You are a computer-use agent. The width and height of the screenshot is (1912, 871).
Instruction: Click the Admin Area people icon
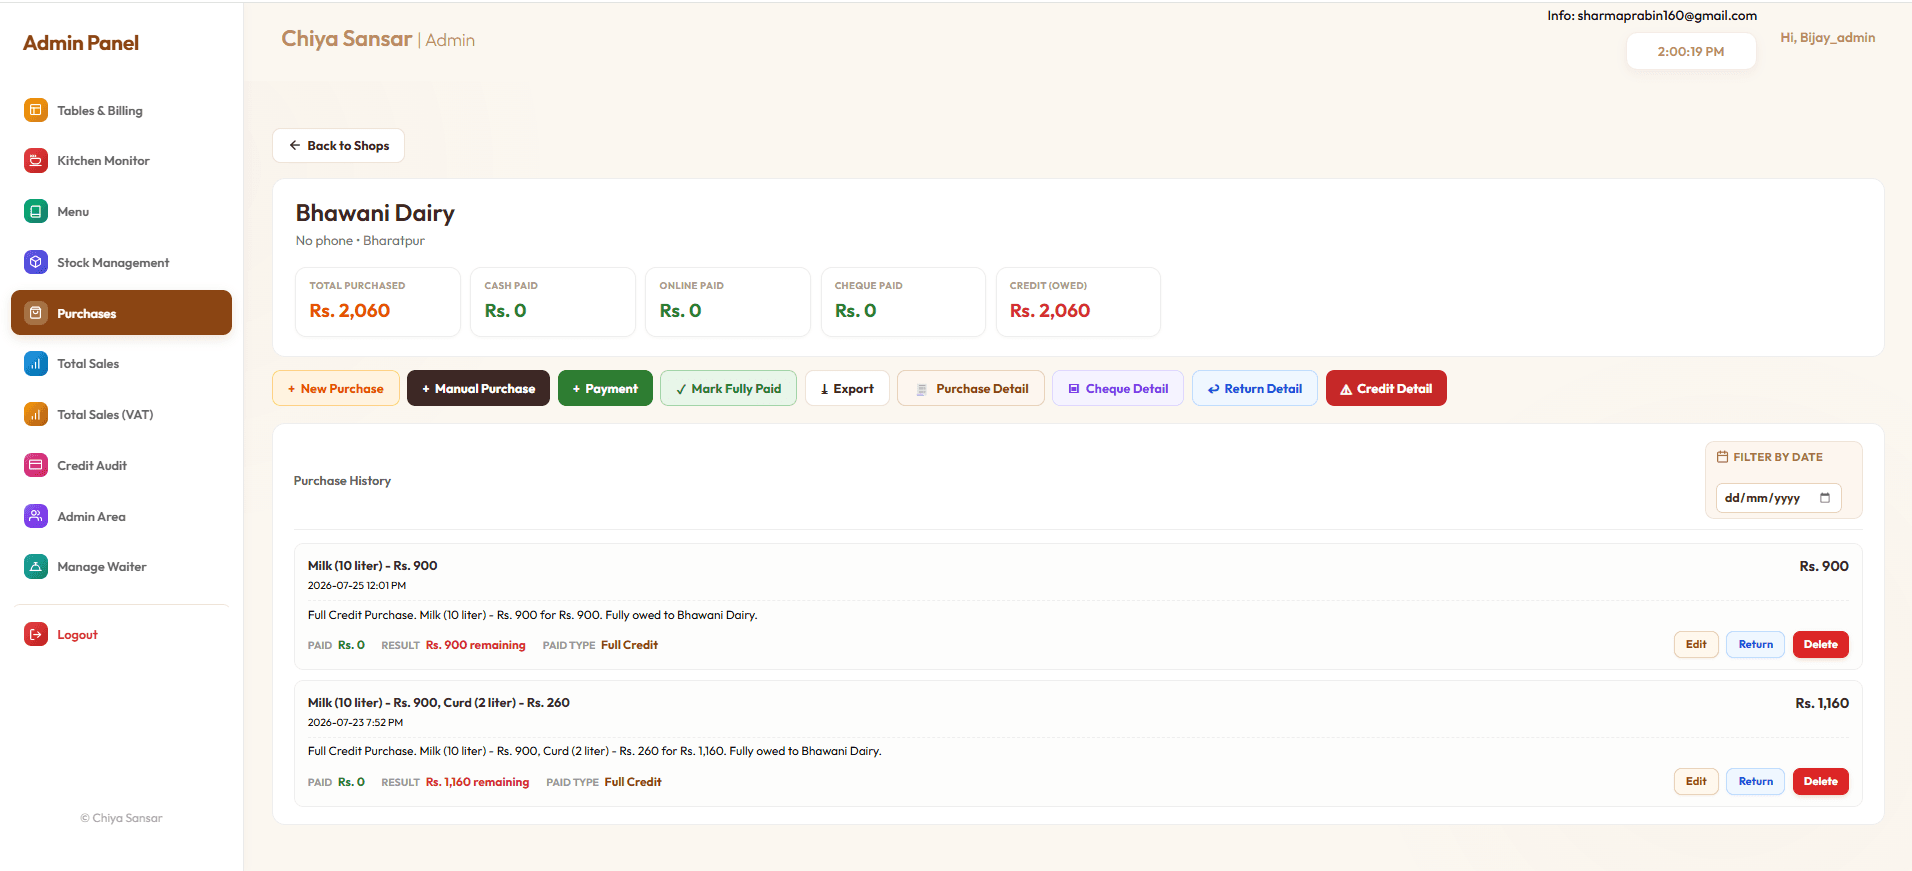coord(36,516)
